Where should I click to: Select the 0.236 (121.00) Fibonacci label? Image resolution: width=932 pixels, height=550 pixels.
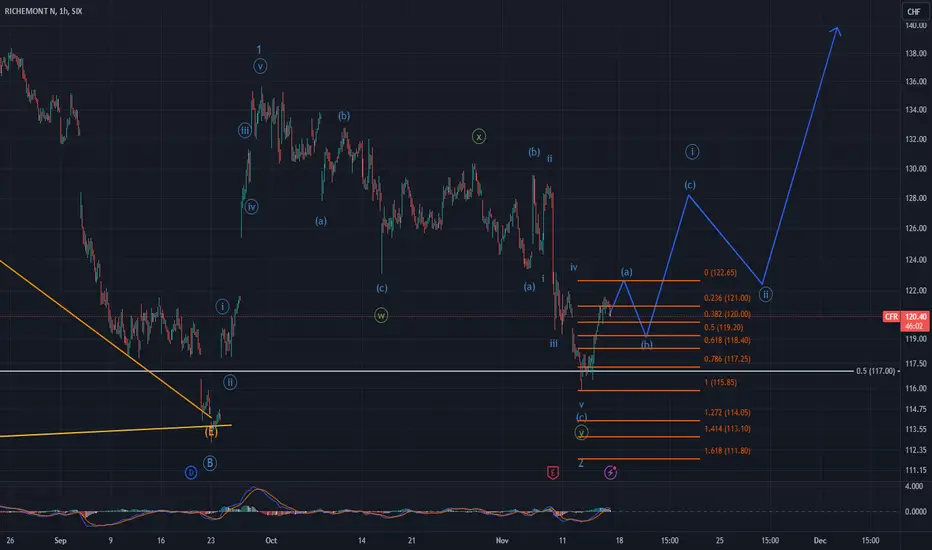(727, 298)
